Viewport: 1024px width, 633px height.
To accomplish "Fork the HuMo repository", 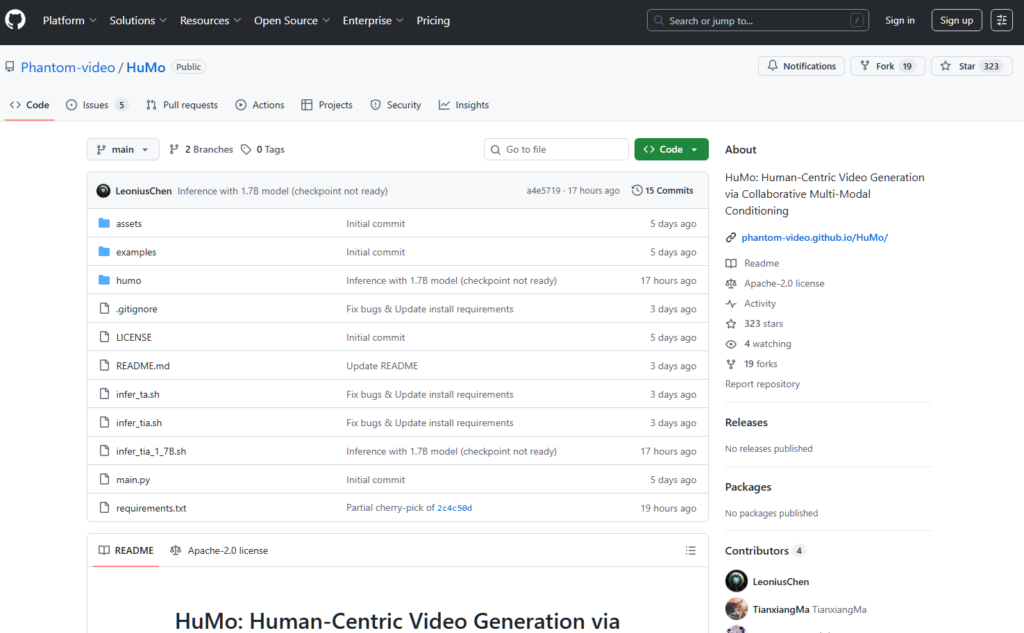I will point(888,66).
